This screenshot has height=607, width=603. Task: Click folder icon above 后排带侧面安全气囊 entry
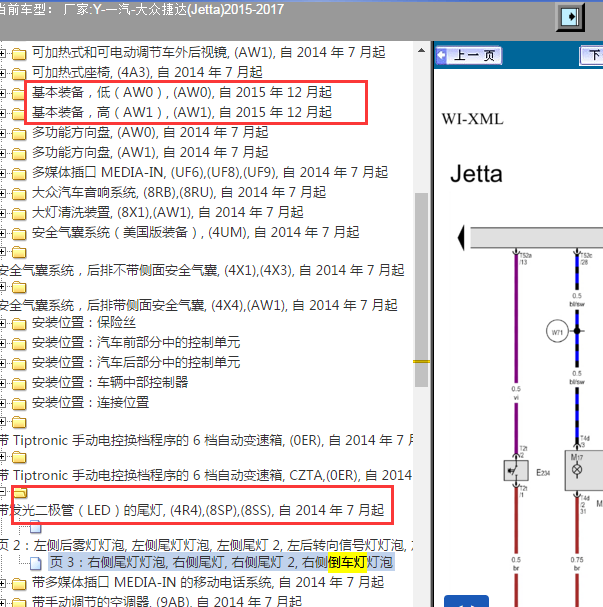point(19,287)
